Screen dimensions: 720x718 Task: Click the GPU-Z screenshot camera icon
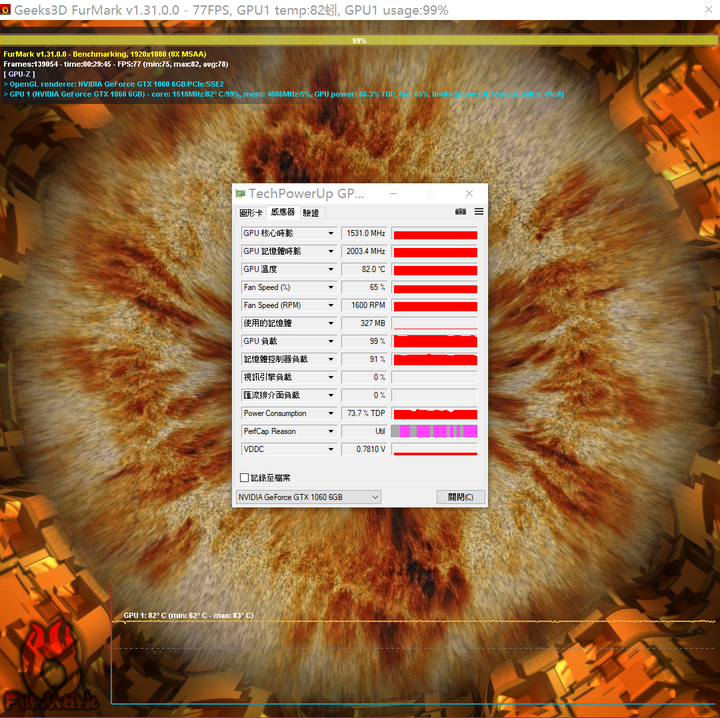point(460,212)
